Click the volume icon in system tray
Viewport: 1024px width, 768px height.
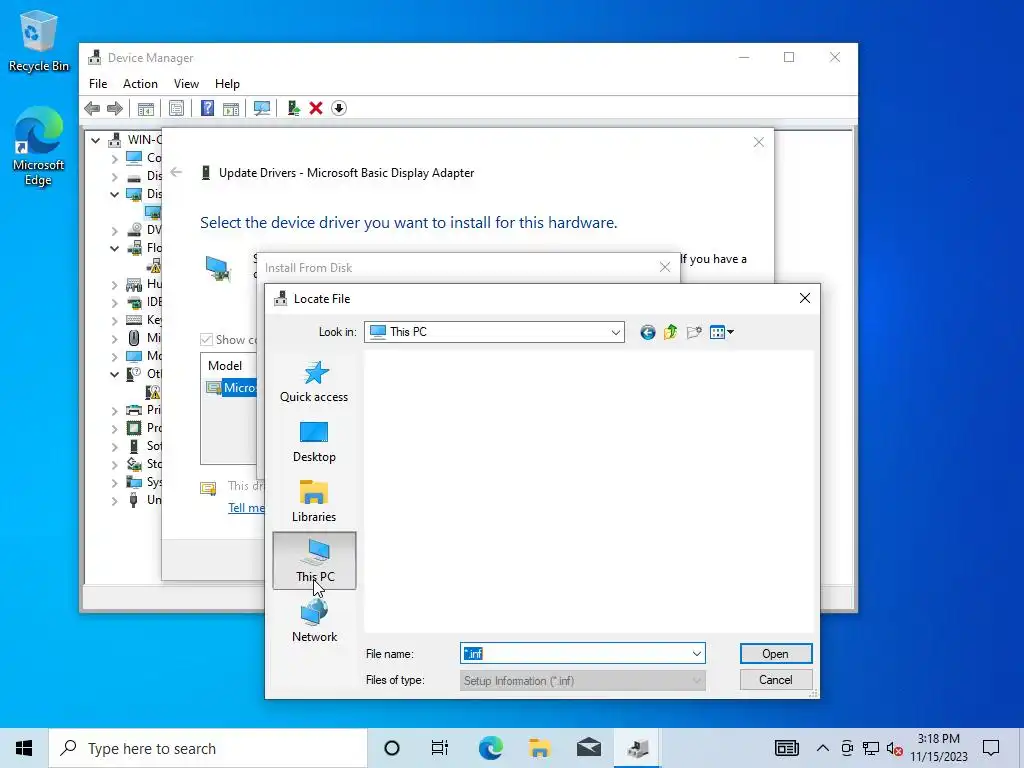click(x=895, y=749)
